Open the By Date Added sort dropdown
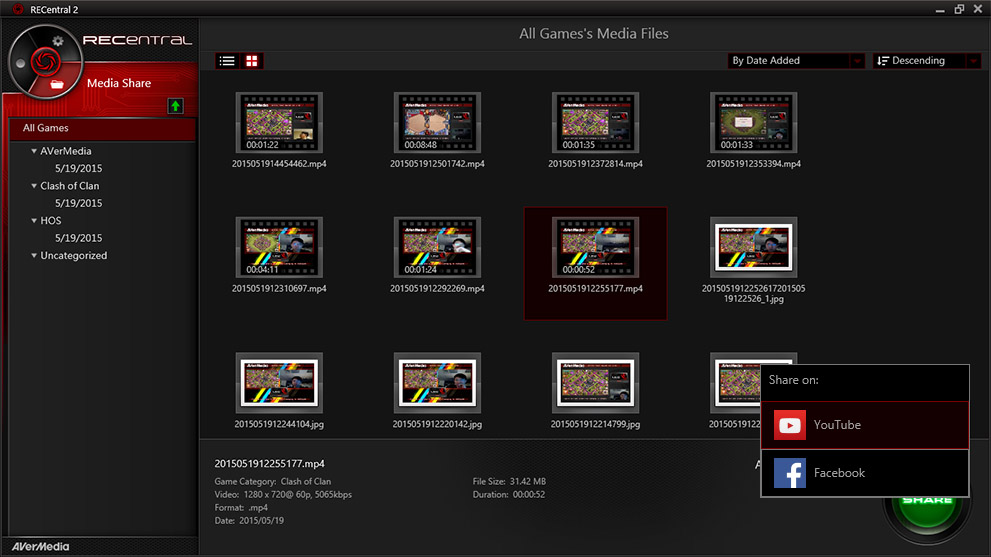The height and width of the screenshot is (557, 991). (x=796, y=61)
